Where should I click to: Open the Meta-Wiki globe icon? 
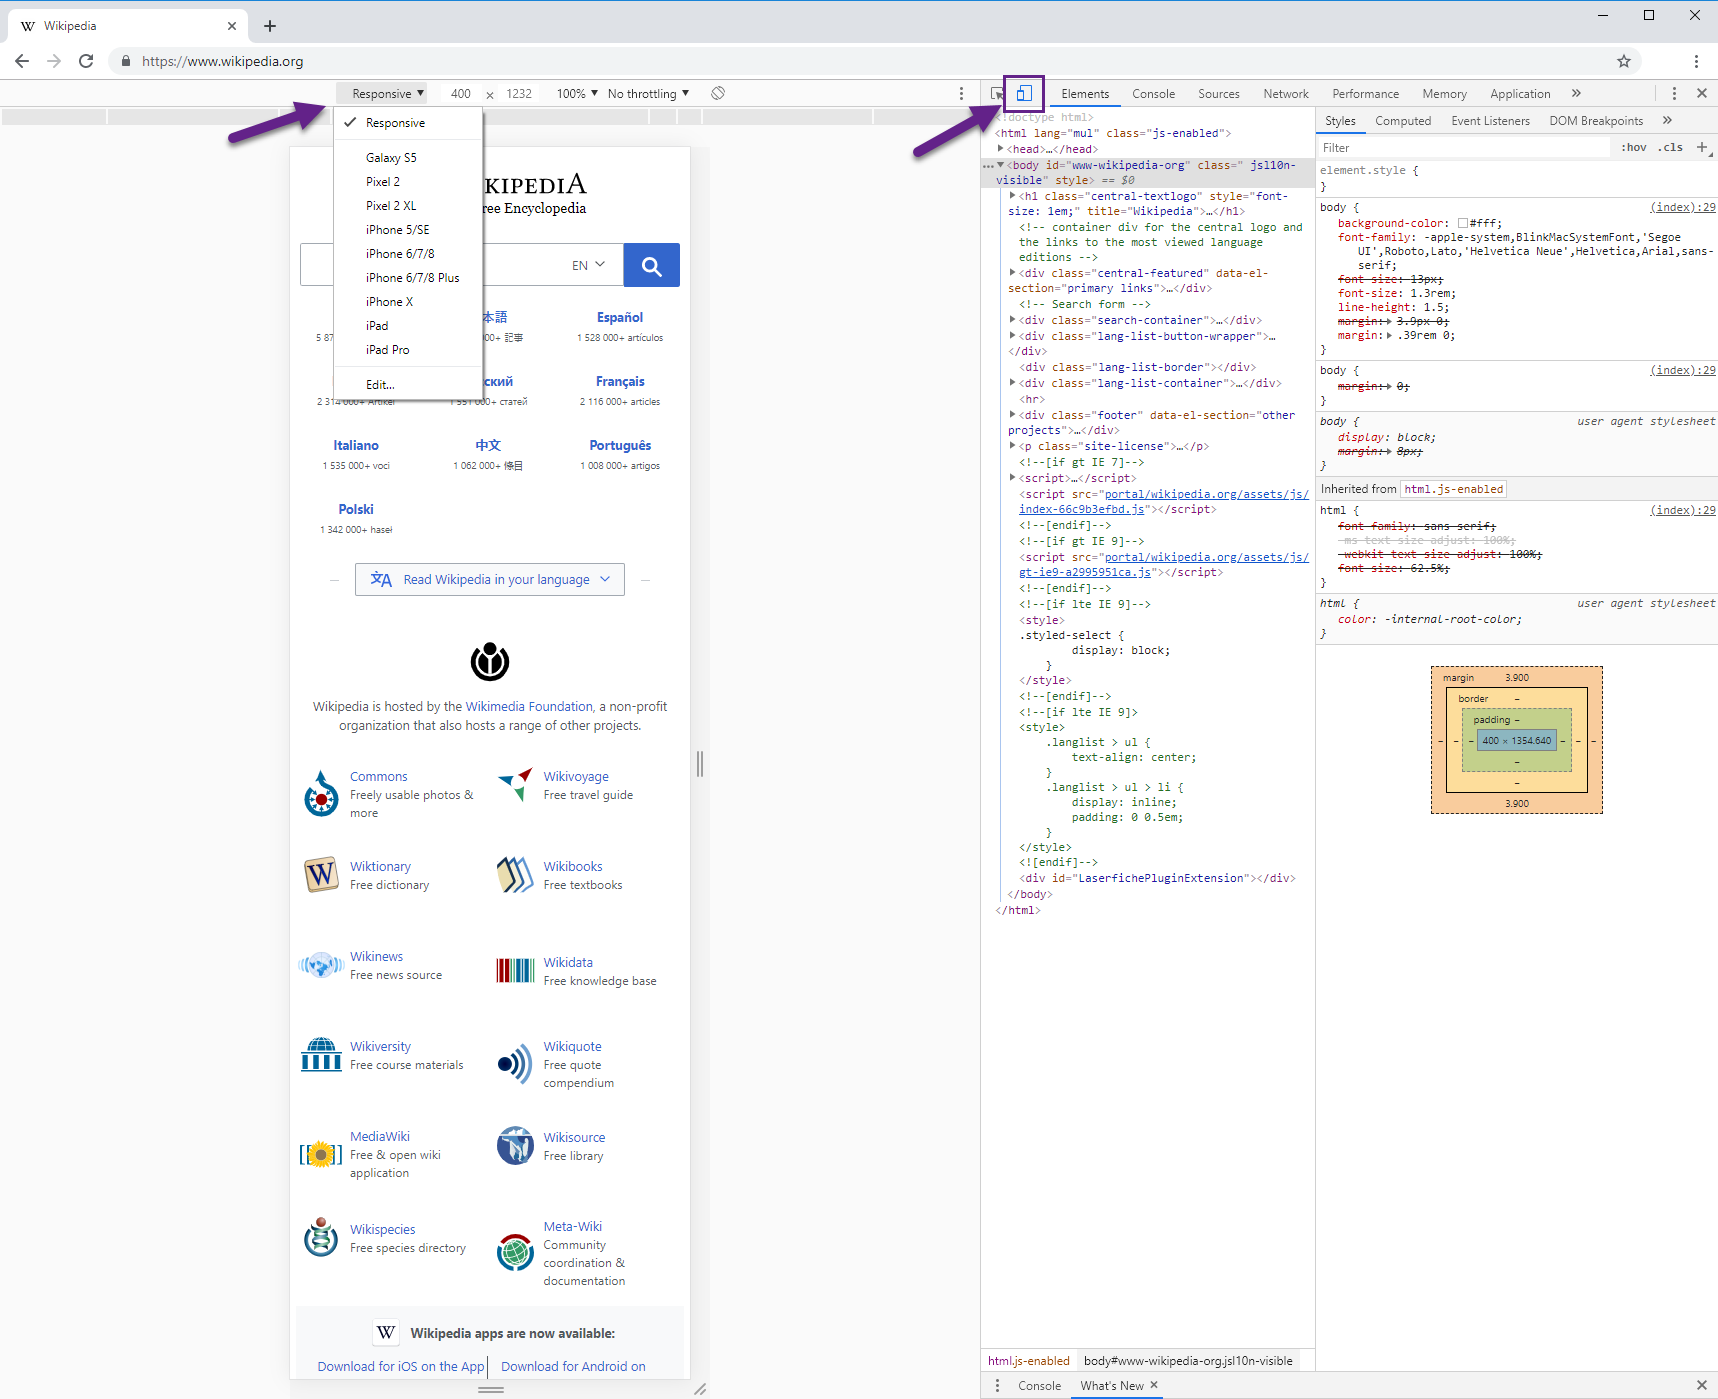(515, 1252)
